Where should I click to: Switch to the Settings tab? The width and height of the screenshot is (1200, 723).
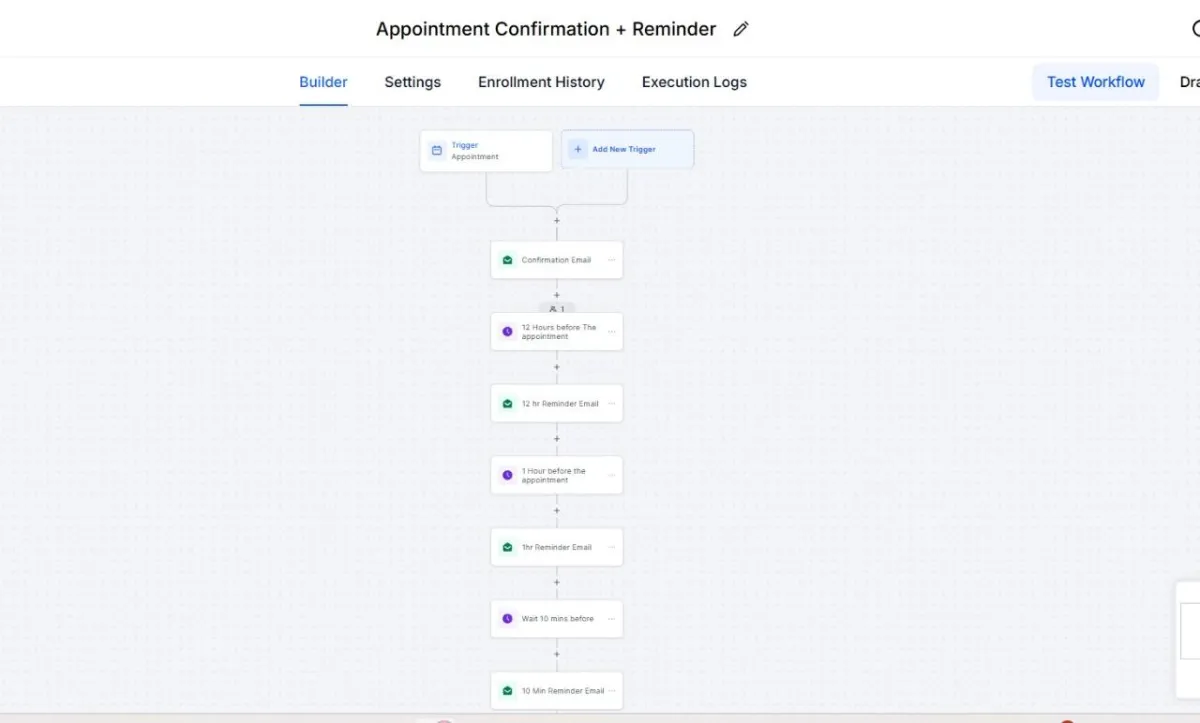coord(413,82)
